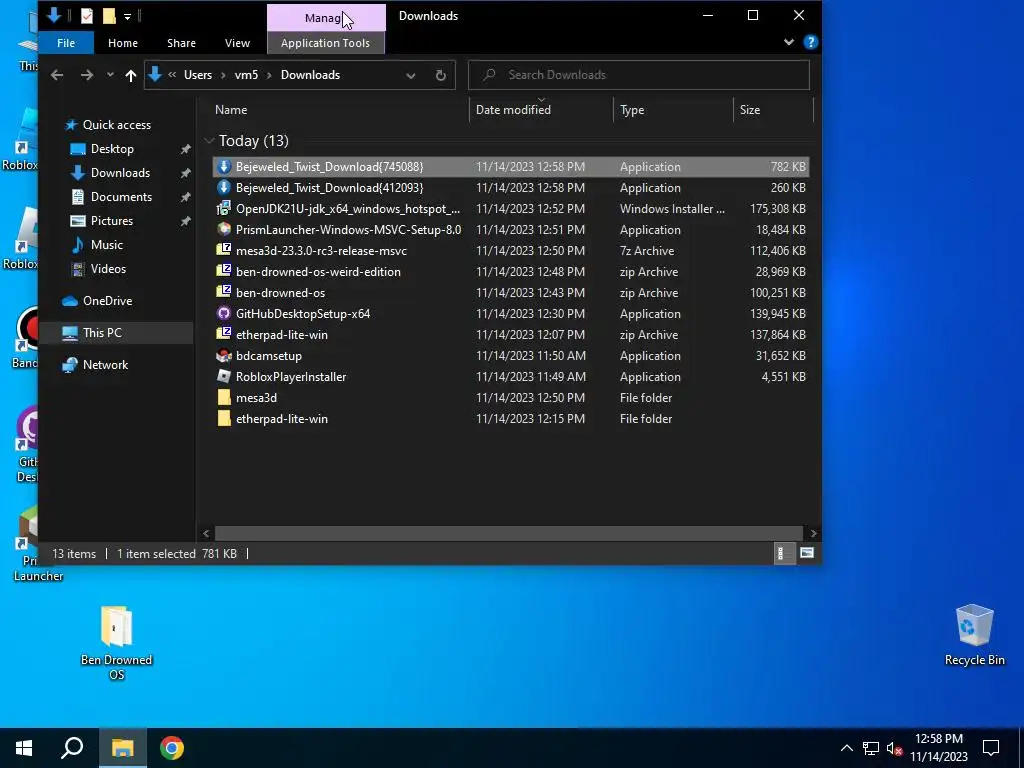Click the ben-drowned-os-weird-edition zip icon
This screenshot has width=1024, height=768.
pyautogui.click(x=224, y=271)
